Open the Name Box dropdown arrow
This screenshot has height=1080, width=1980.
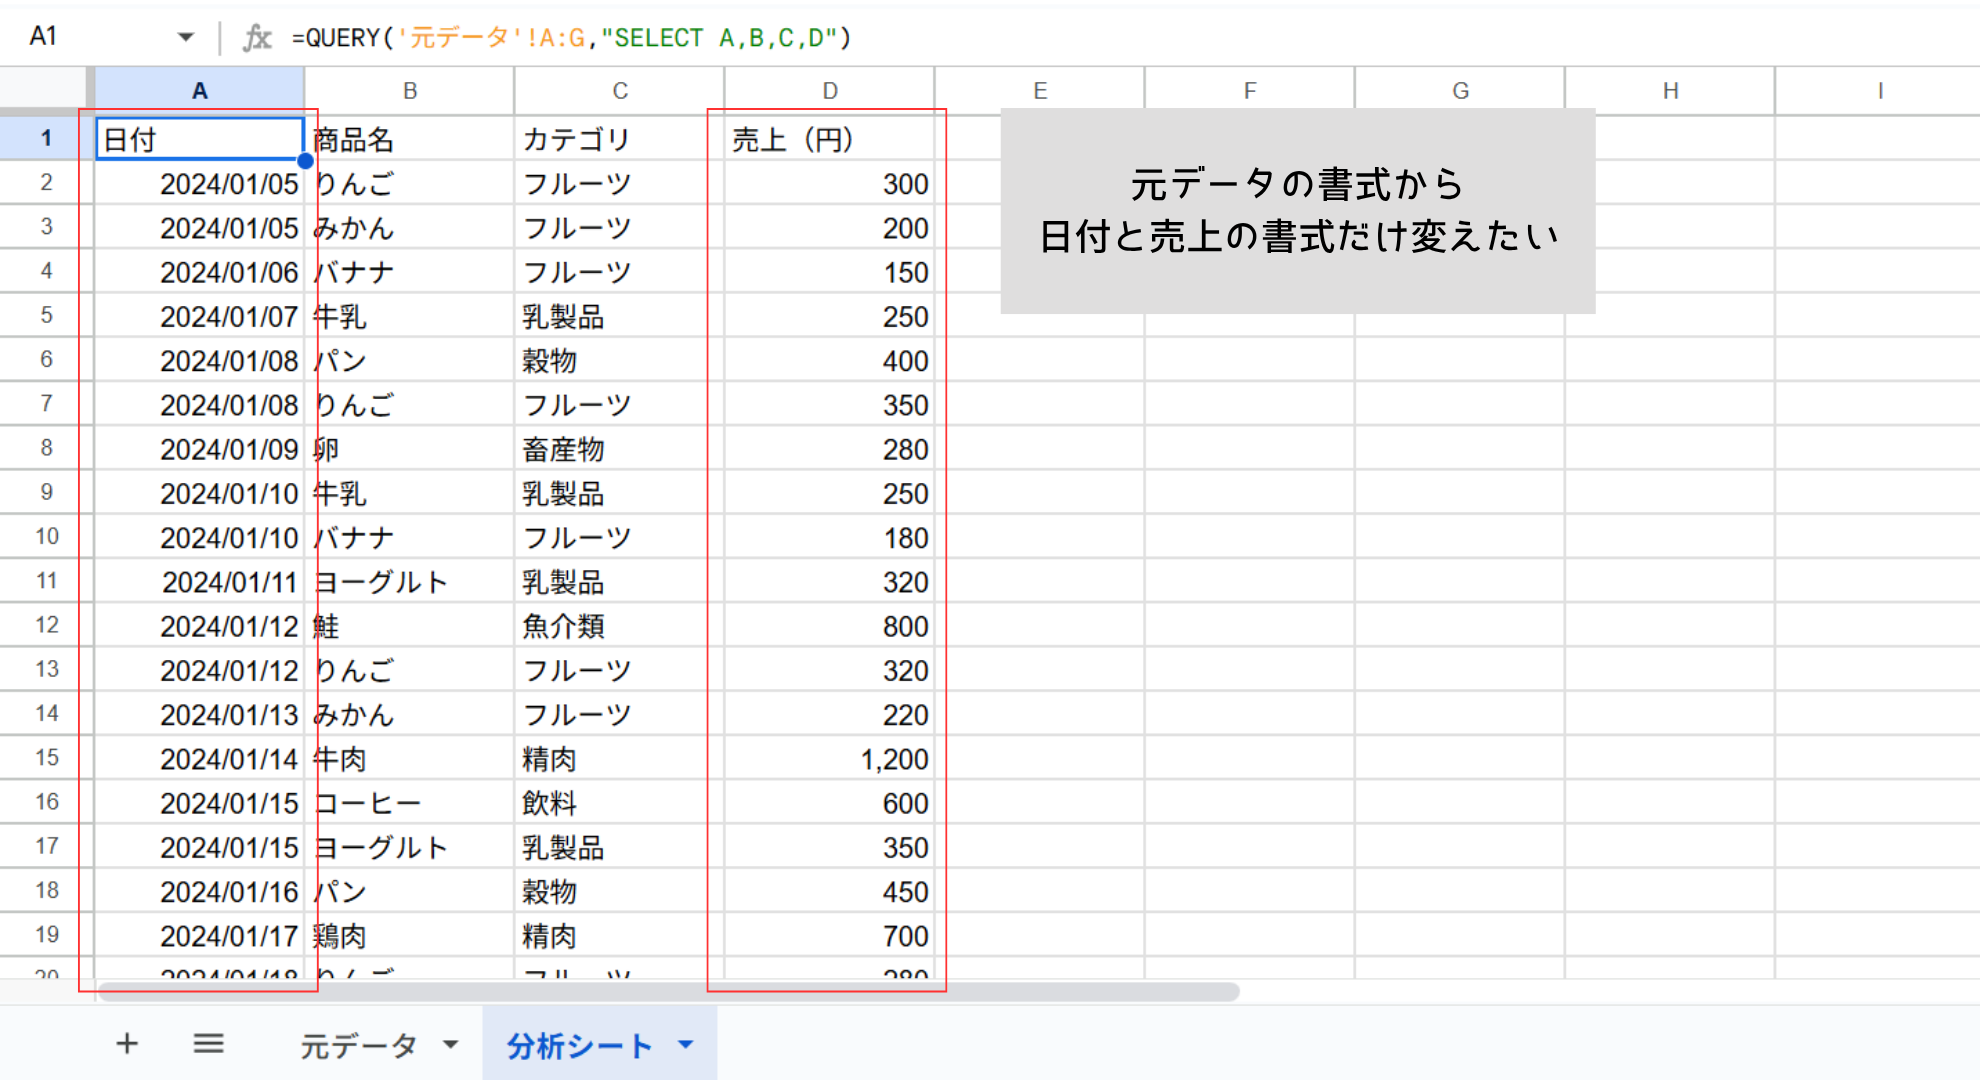186,38
